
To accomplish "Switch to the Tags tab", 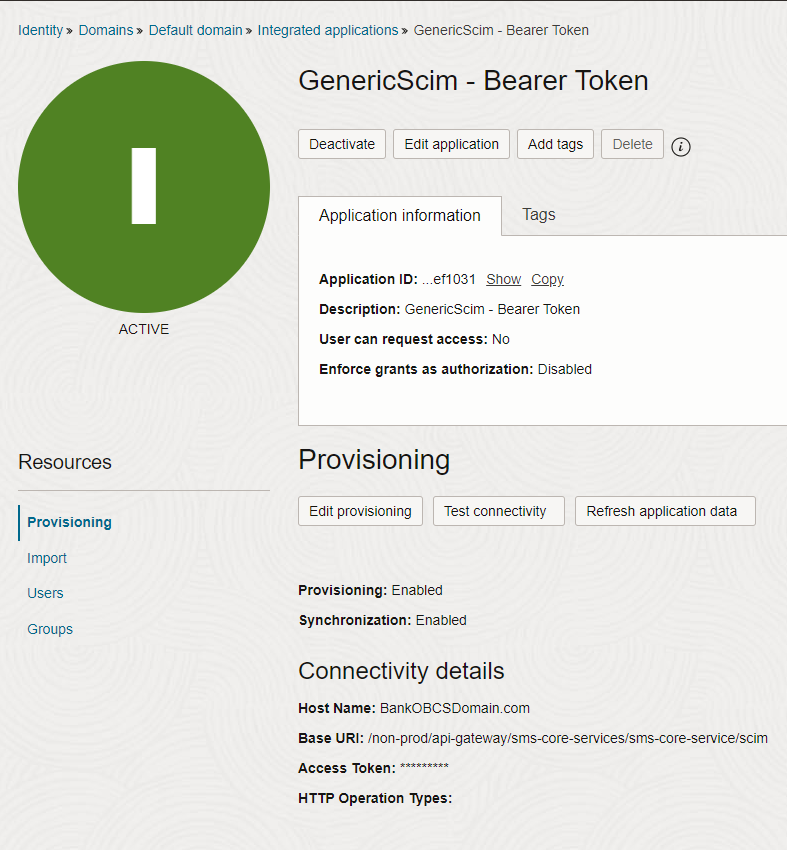I will click(x=539, y=215).
